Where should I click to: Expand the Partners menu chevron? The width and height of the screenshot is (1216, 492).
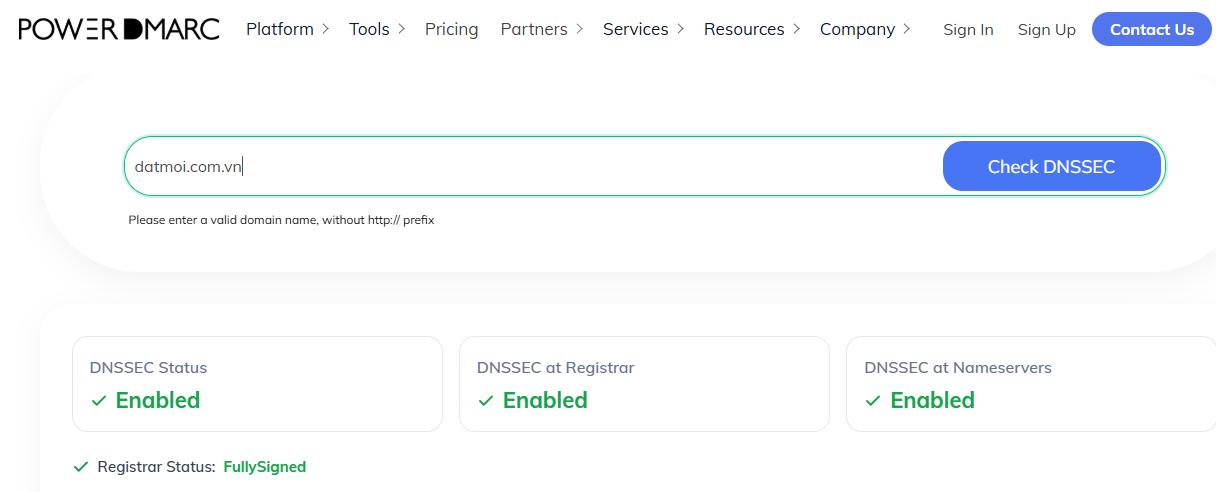[x=579, y=29]
